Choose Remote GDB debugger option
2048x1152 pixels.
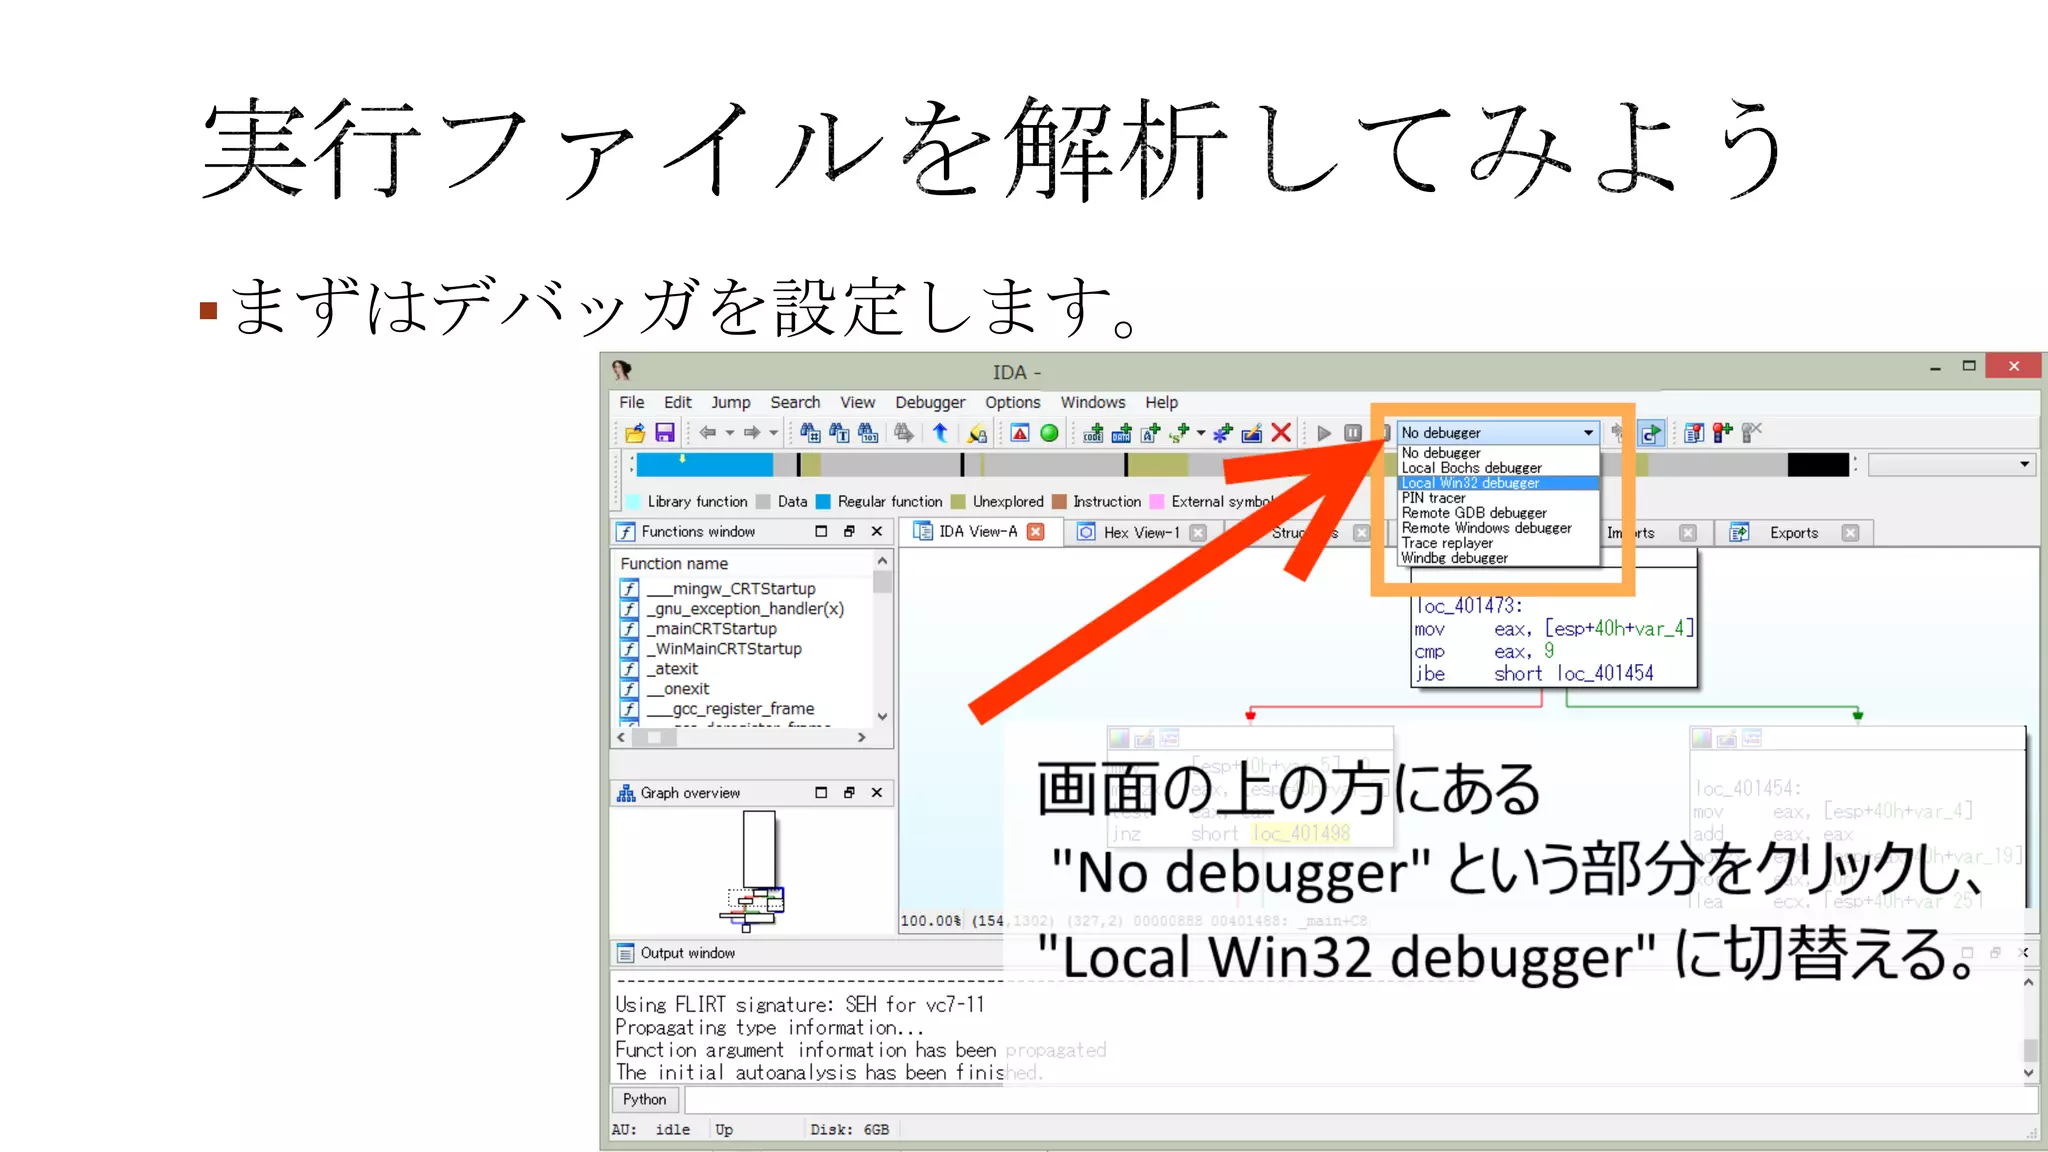[1498, 513]
